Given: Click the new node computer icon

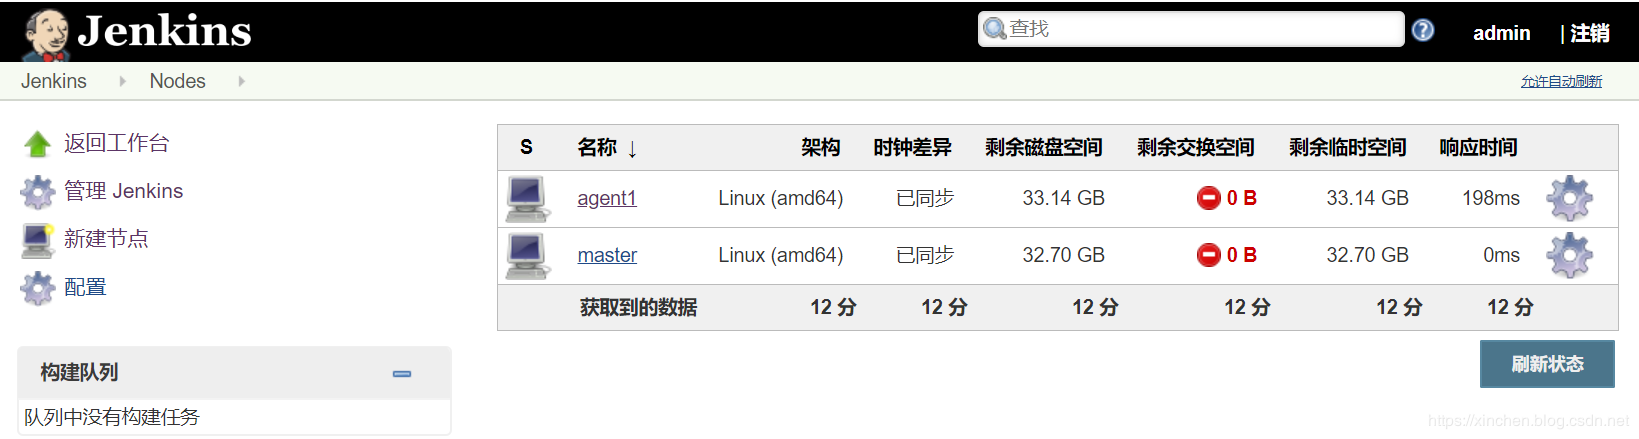Looking at the screenshot, I should (x=38, y=239).
